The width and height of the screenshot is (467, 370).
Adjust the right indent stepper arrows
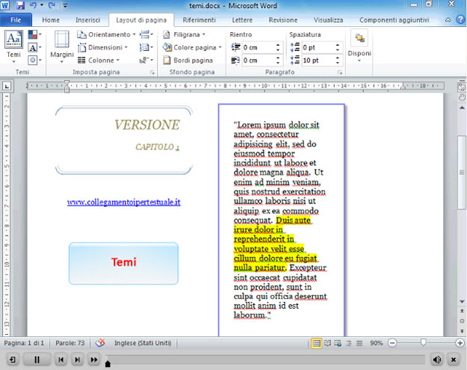tap(278, 60)
